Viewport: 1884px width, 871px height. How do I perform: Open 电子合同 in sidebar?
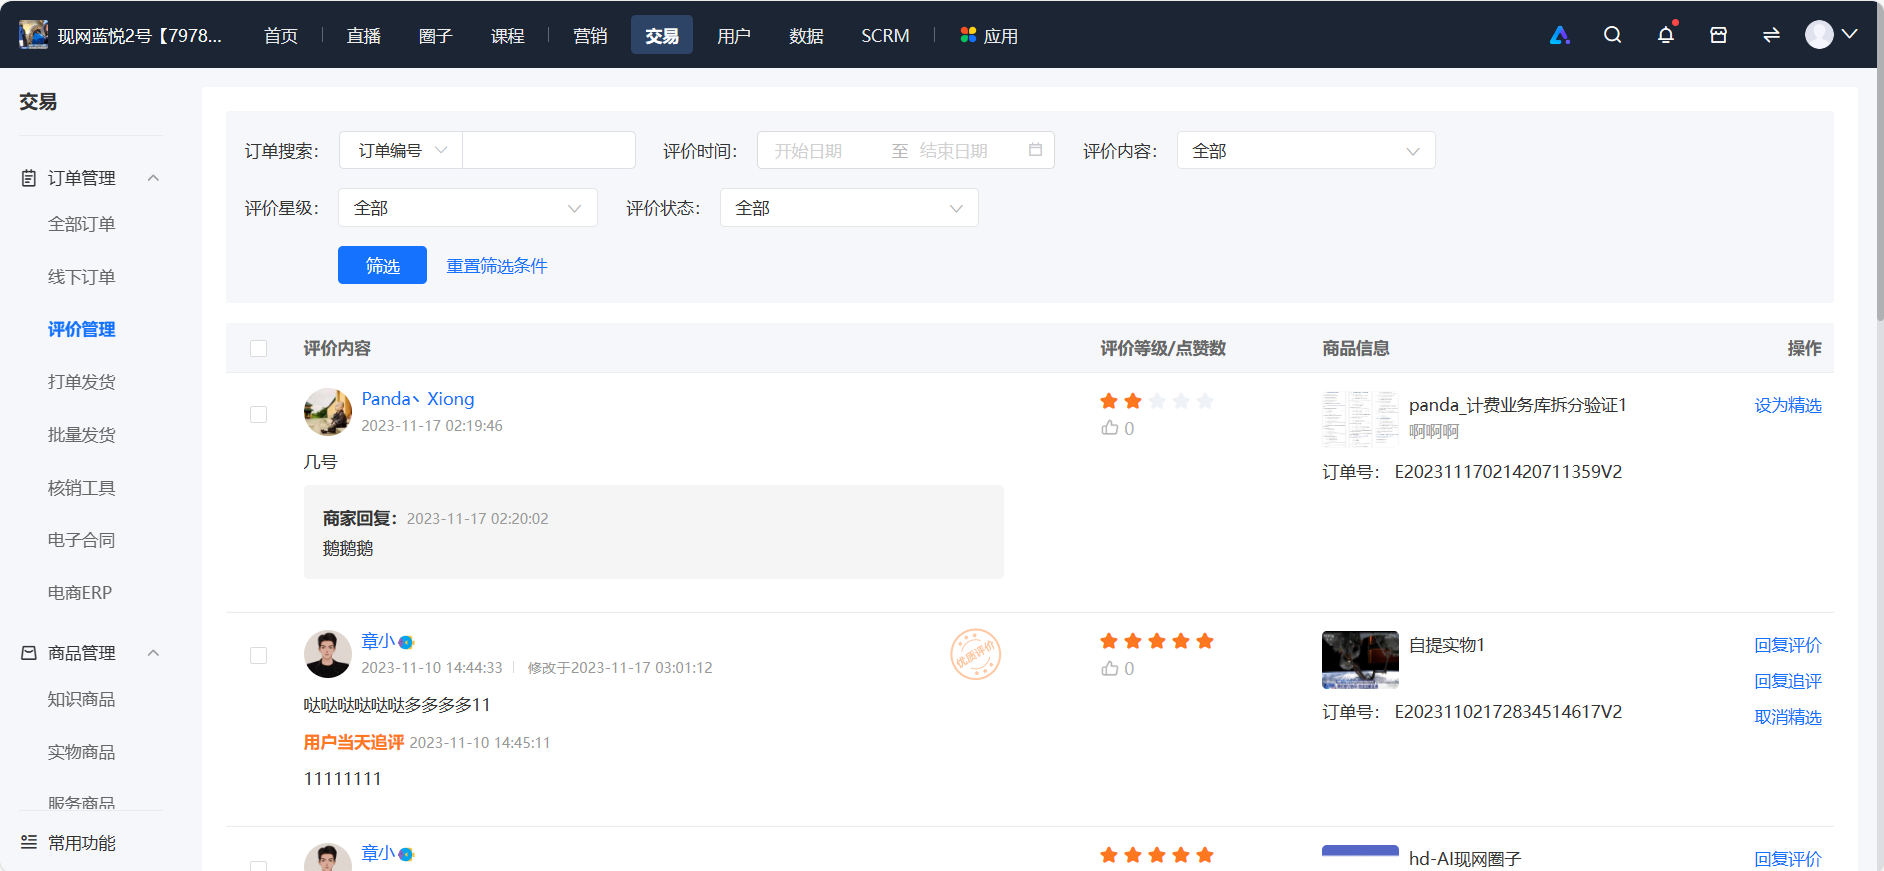pyautogui.click(x=82, y=540)
